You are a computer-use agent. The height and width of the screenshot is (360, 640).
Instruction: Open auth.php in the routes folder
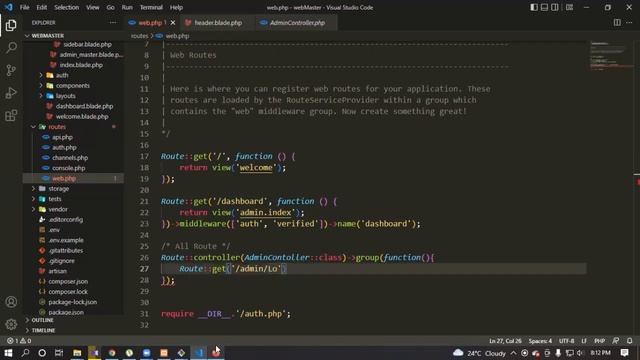pyautogui.click(x=64, y=147)
